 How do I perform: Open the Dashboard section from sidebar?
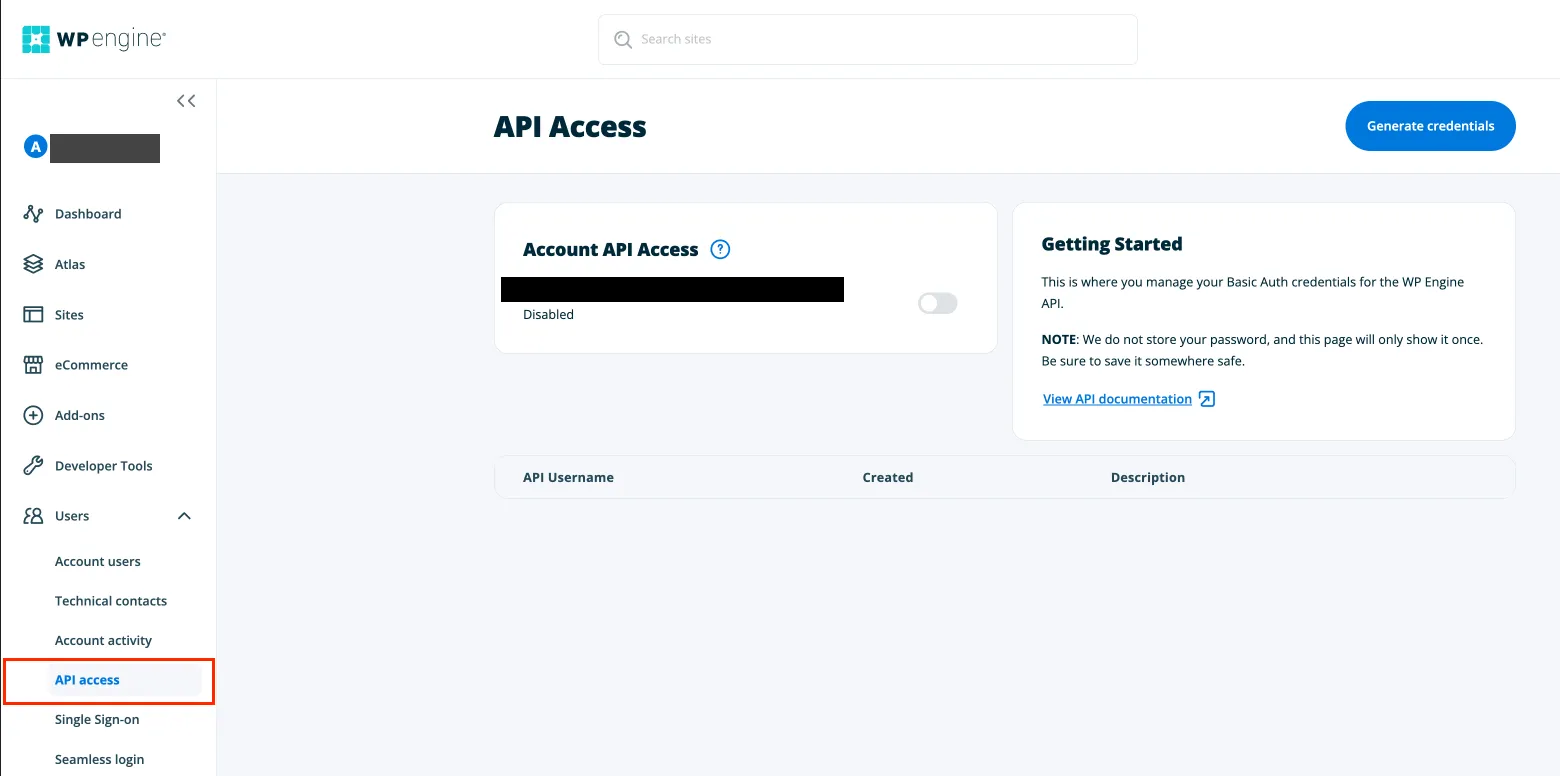[x=88, y=213]
